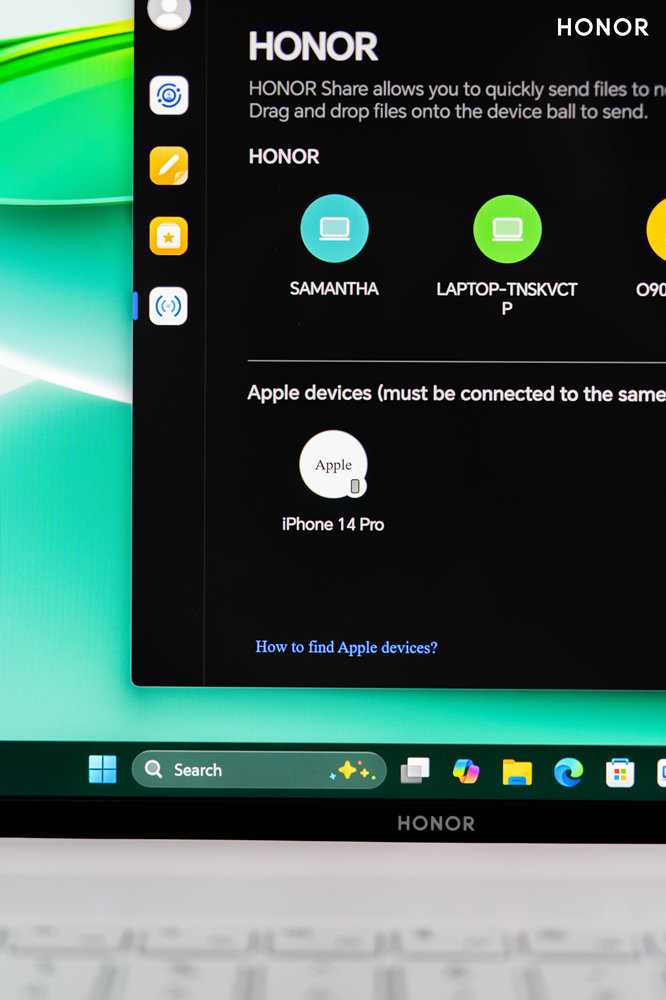Screen dimensions: 666x1000
Task: Click the phone badge on Apple device icon
Action: [355, 487]
